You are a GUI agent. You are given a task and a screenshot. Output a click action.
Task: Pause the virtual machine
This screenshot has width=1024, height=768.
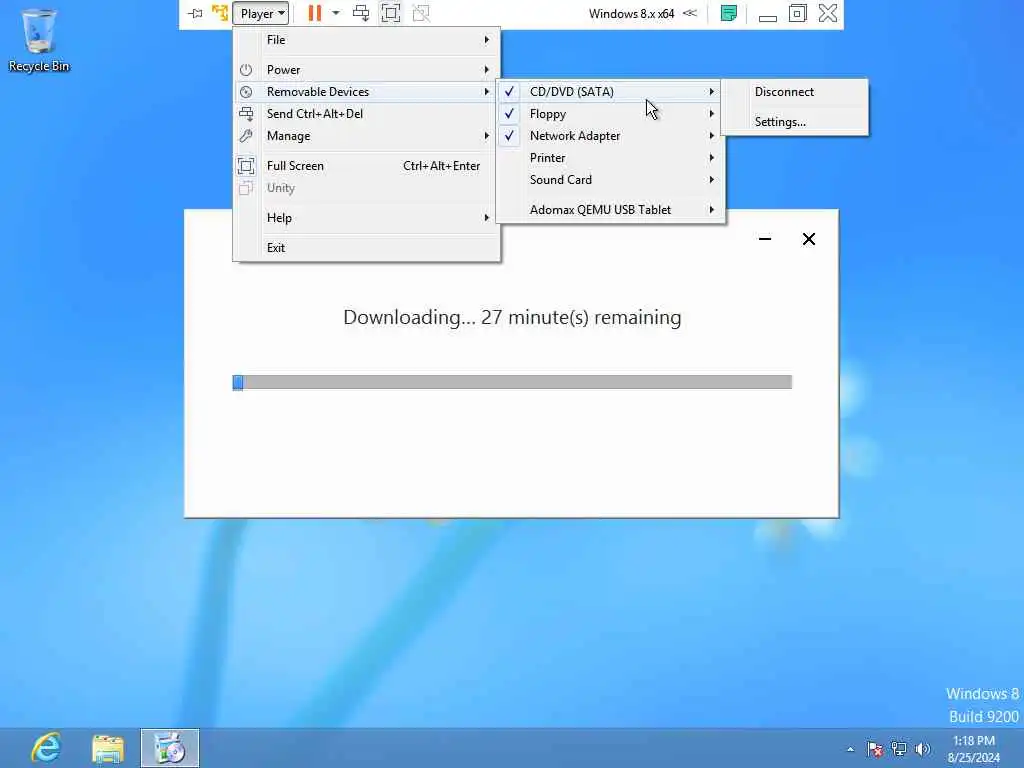(315, 13)
